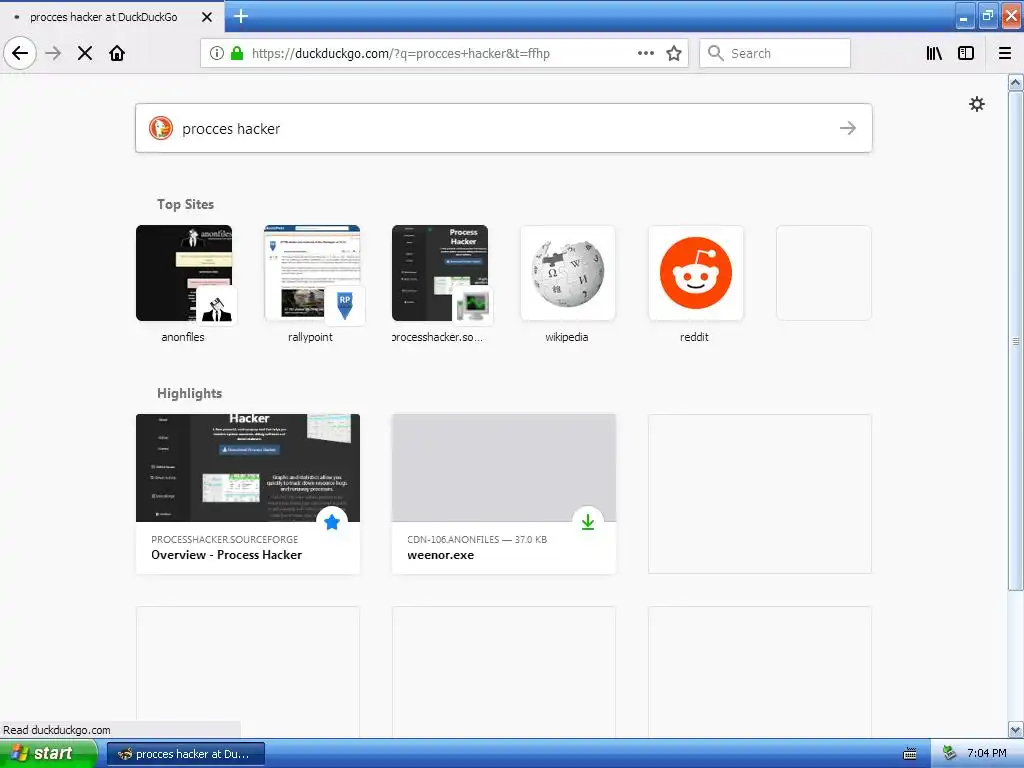The height and width of the screenshot is (768, 1024).
Task: Click the 7:04 PM taskbar clock
Action: coord(987,754)
